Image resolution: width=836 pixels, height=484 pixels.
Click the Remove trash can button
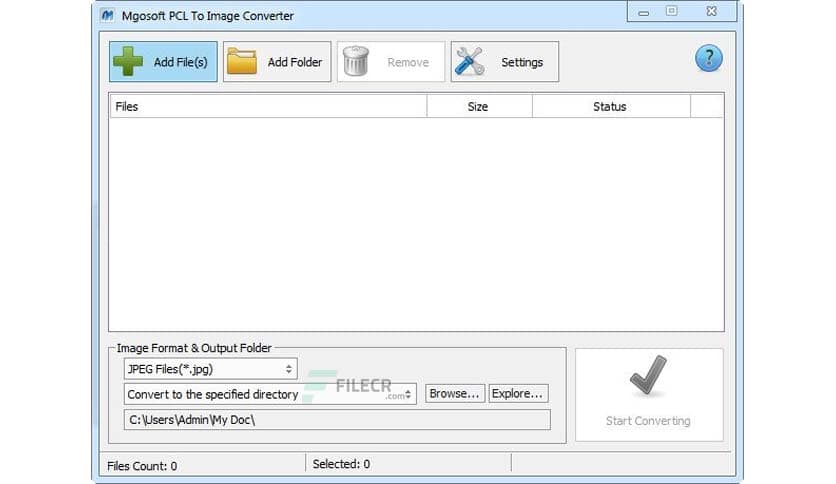point(391,62)
